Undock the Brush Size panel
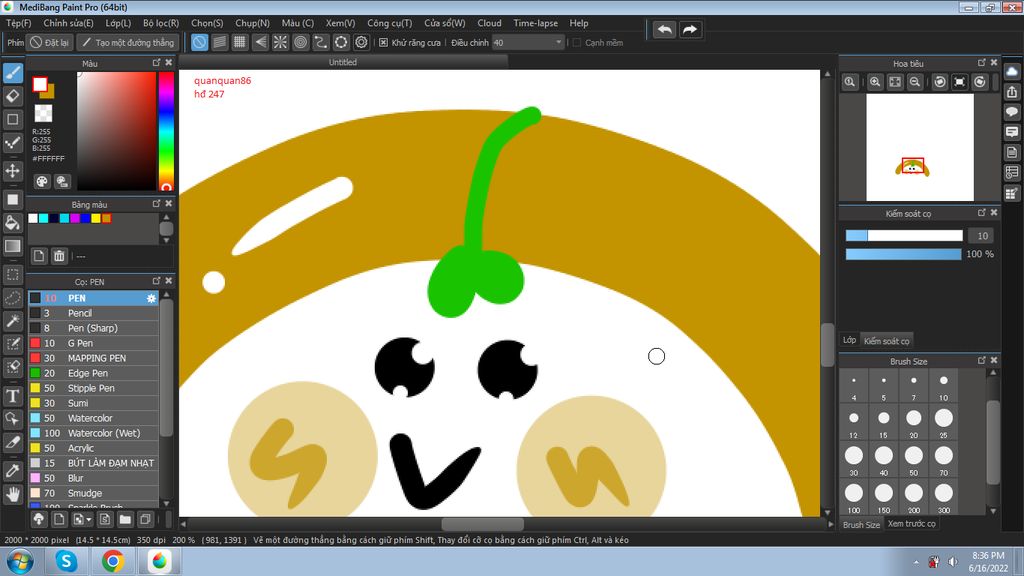The height and width of the screenshot is (576, 1024). click(x=982, y=360)
